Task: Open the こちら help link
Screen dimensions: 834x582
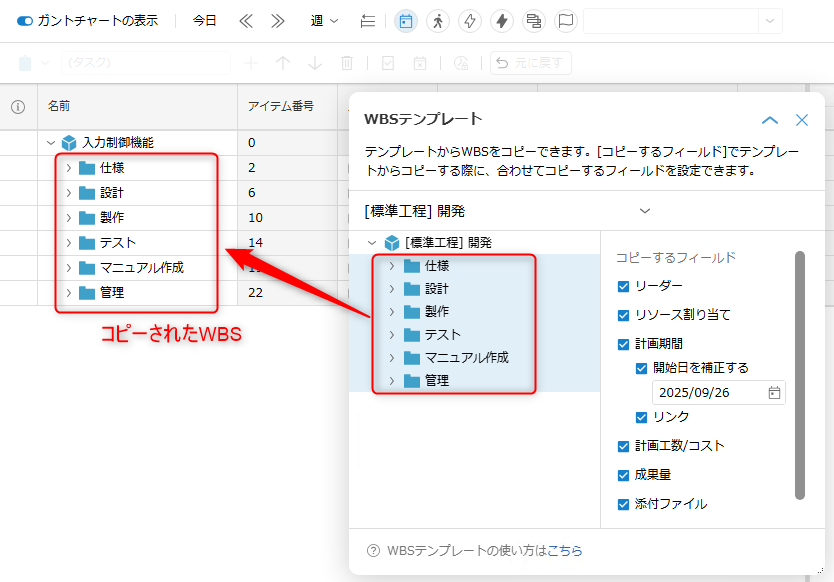Action: click(564, 551)
